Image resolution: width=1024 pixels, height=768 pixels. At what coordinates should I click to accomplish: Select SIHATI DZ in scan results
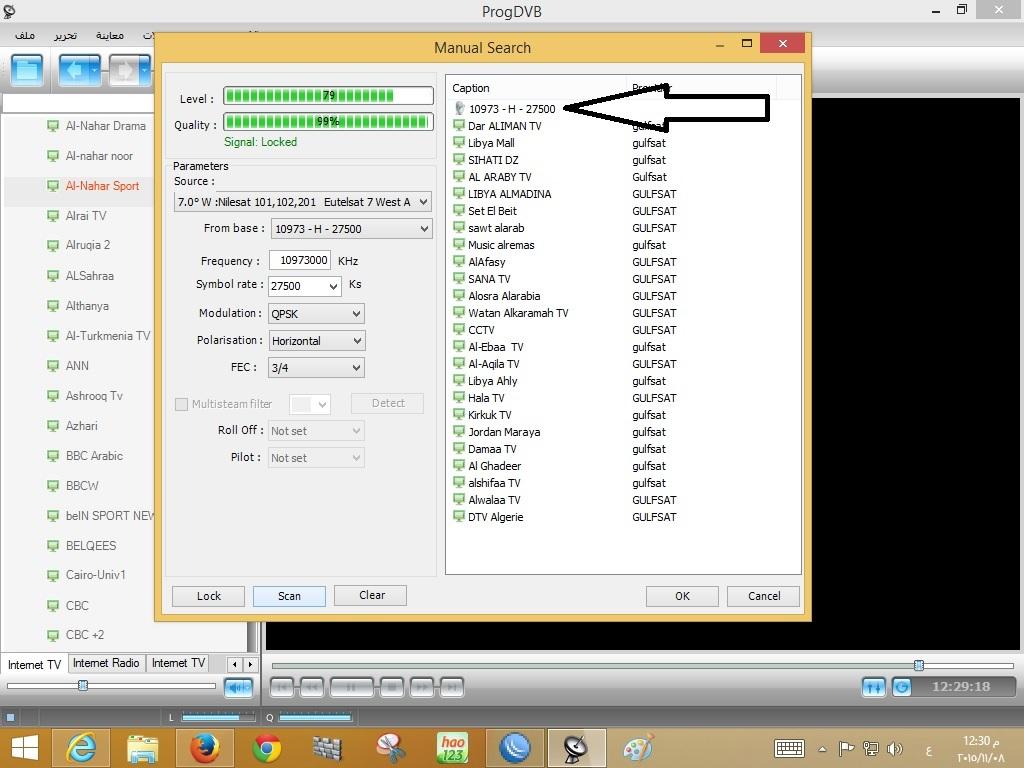tap(493, 160)
